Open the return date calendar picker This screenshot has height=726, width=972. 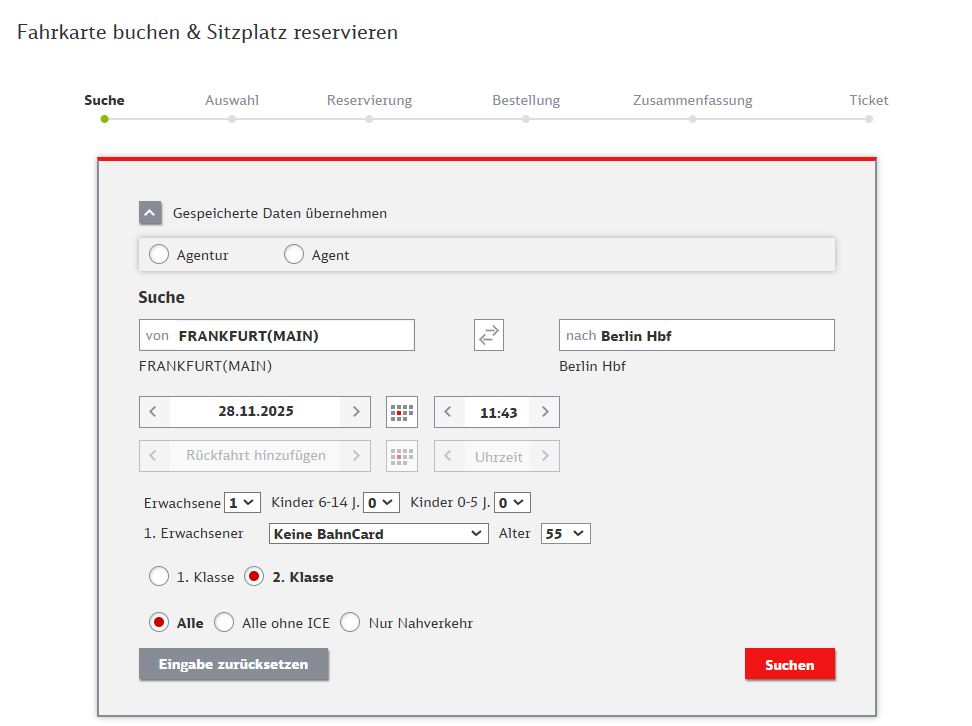(402, 456)
